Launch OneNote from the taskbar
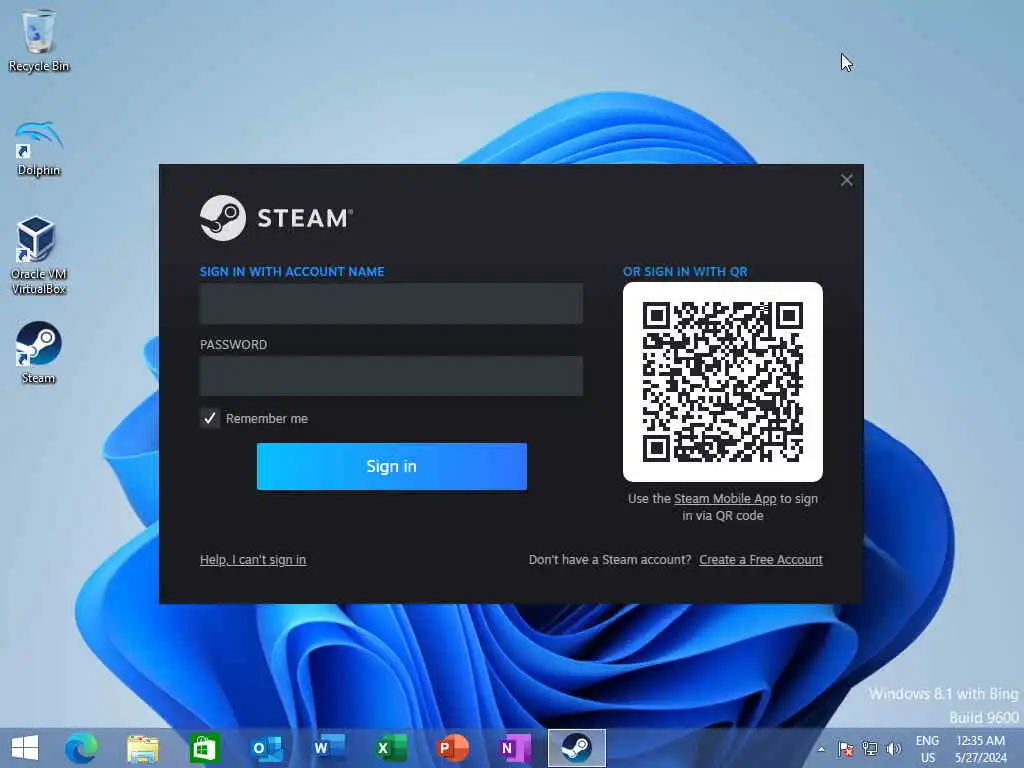 [515, 748]
